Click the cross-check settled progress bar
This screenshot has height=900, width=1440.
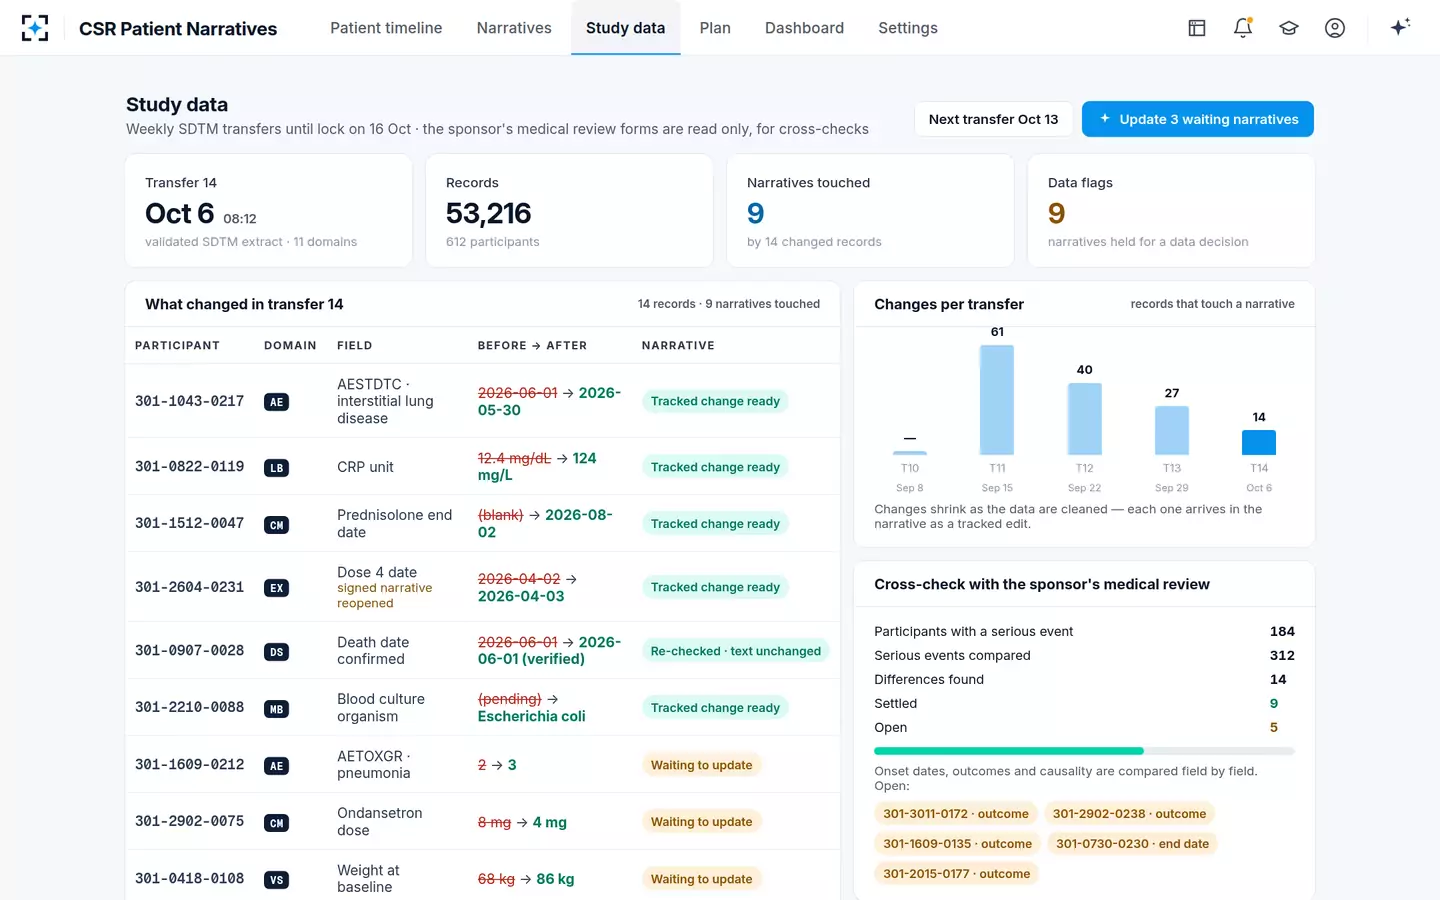(1084, 751)
